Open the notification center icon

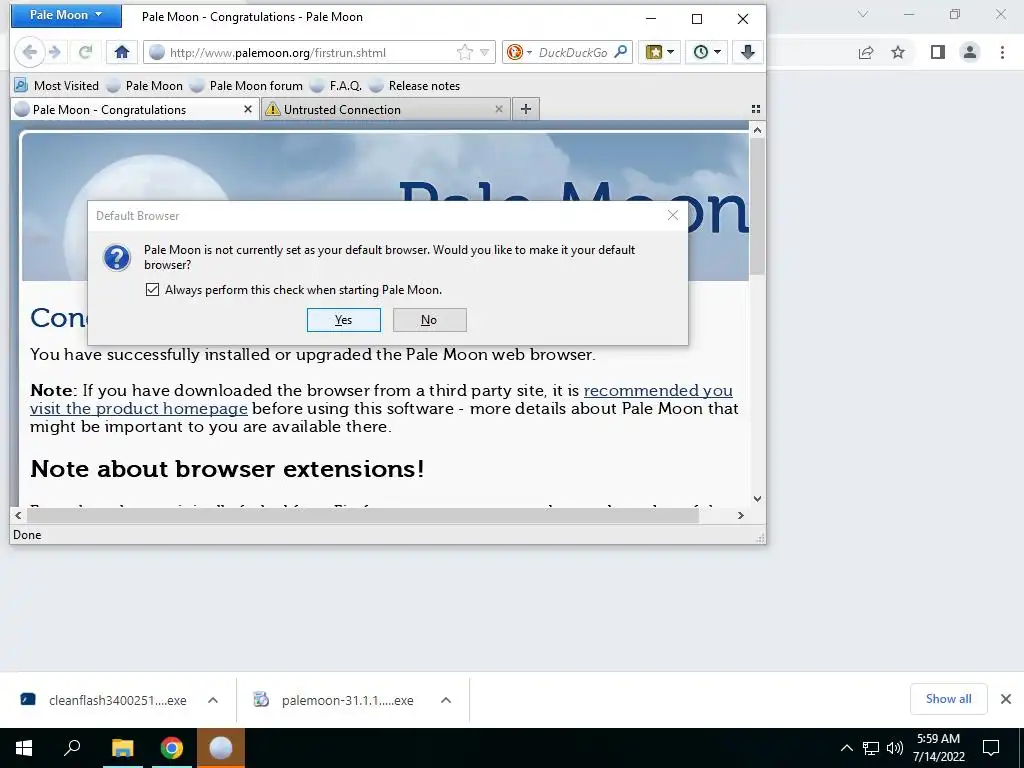(x=991, y=748)
